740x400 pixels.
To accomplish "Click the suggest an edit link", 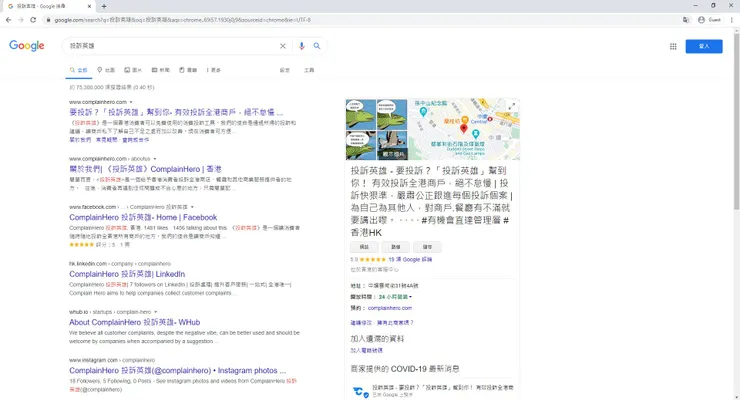I will click(361, 323).
